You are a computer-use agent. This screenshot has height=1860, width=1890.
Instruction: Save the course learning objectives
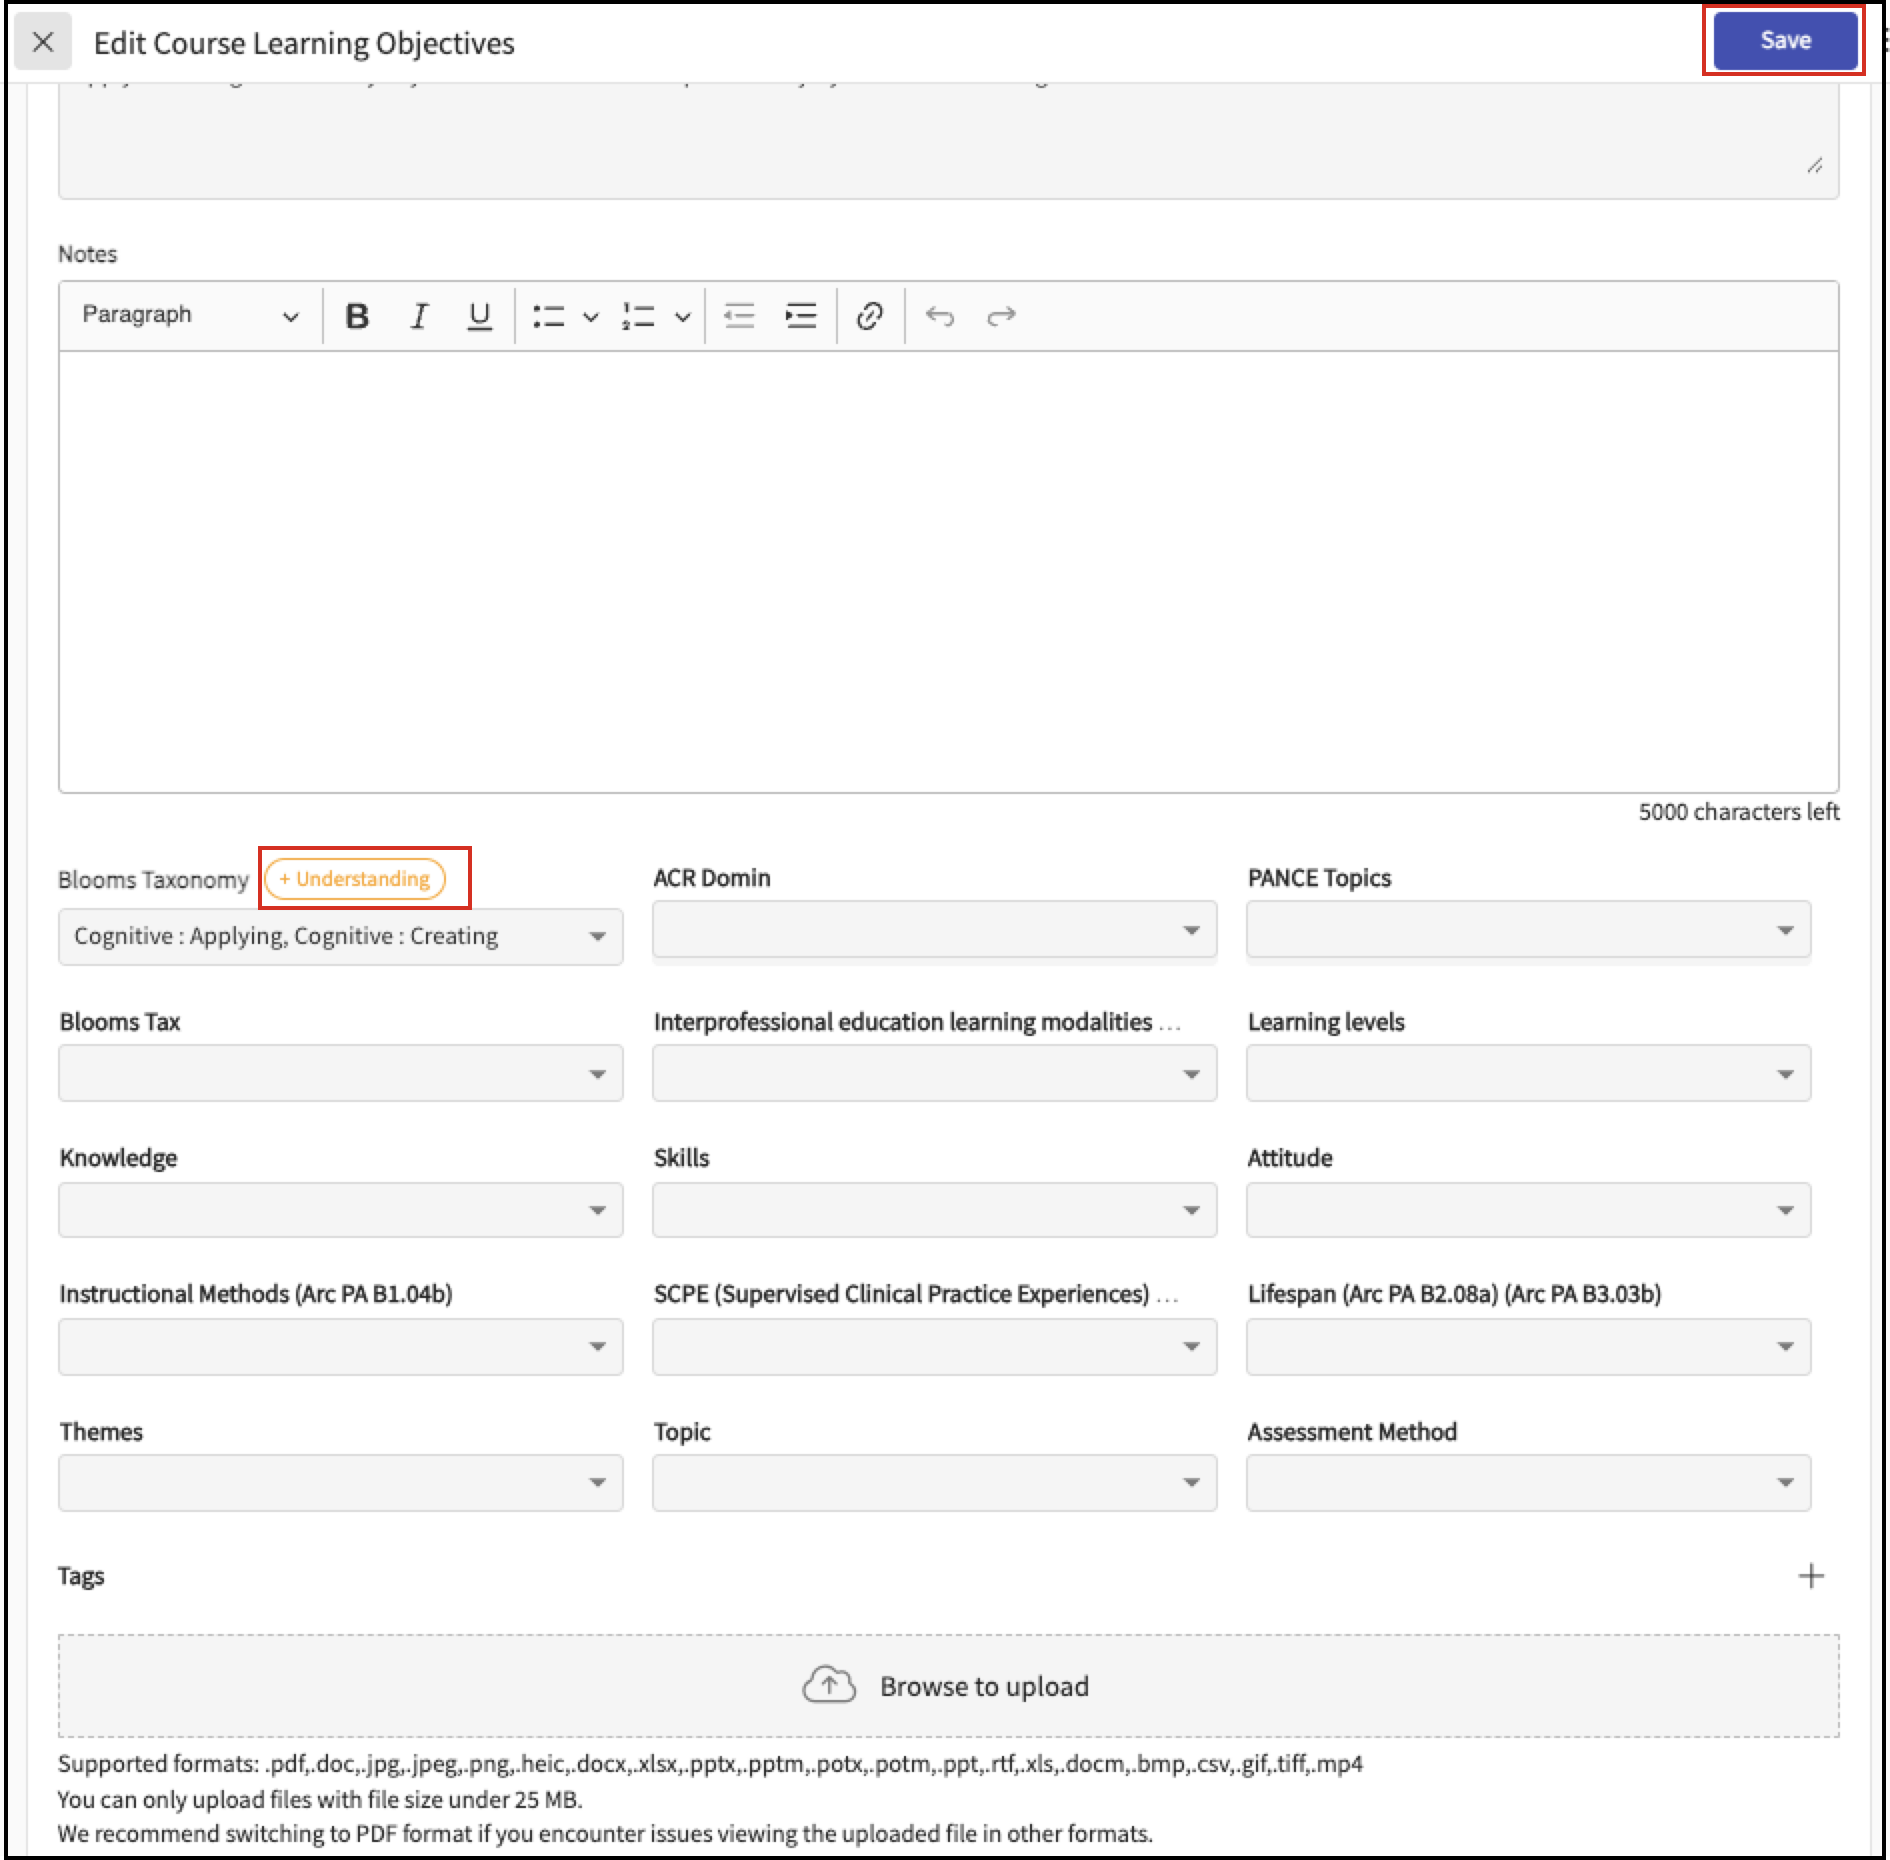(x=1785, y=41)
